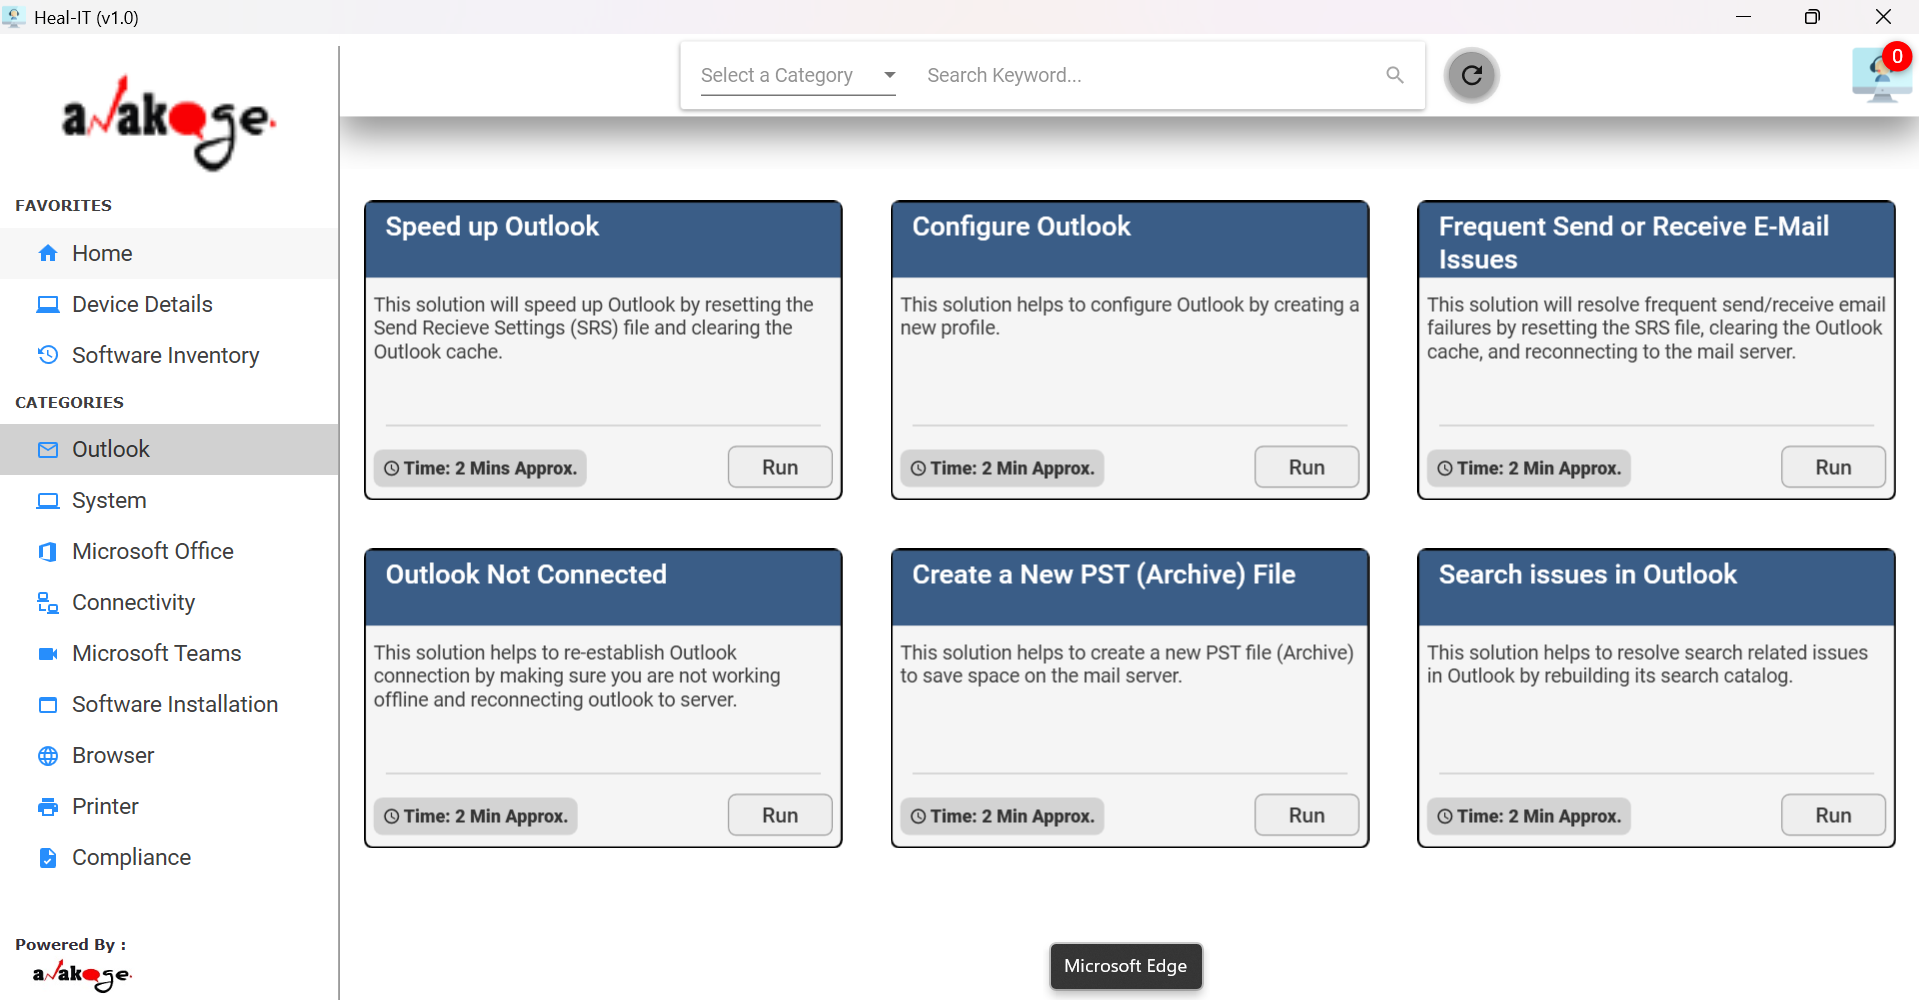Click the Outlook Not Connected description text
This screenshot has width=1919, height=1000.
point(577,676)
